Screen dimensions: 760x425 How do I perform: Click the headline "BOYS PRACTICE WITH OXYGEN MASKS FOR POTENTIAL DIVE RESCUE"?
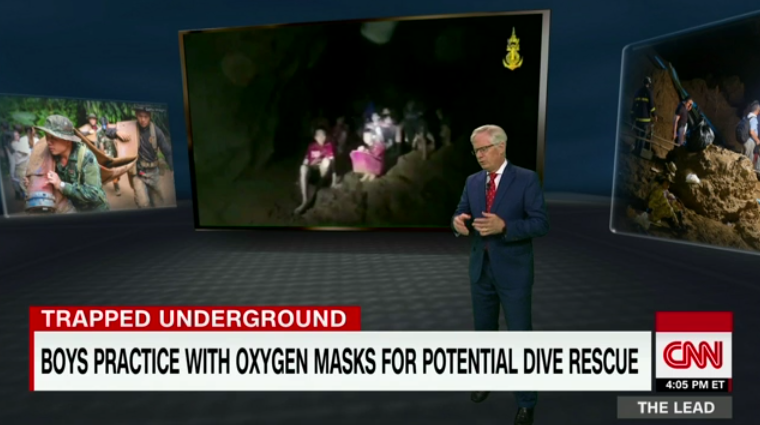340,361
